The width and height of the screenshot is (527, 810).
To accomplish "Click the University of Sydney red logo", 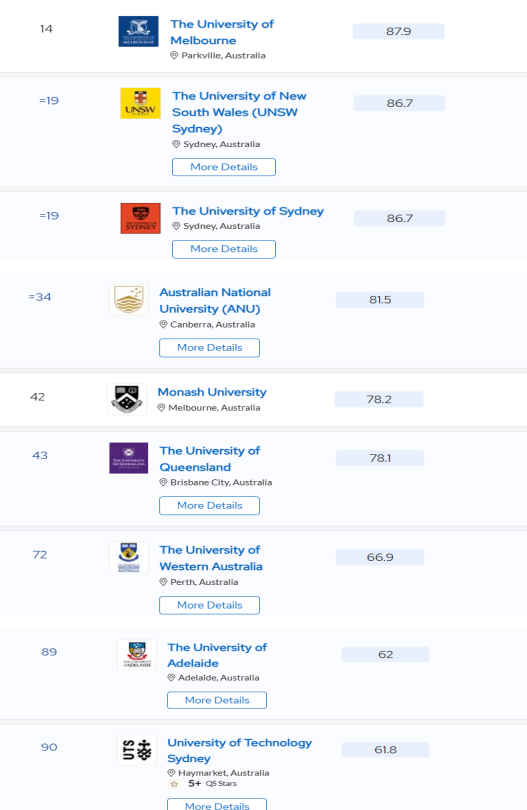I will 141,219.
